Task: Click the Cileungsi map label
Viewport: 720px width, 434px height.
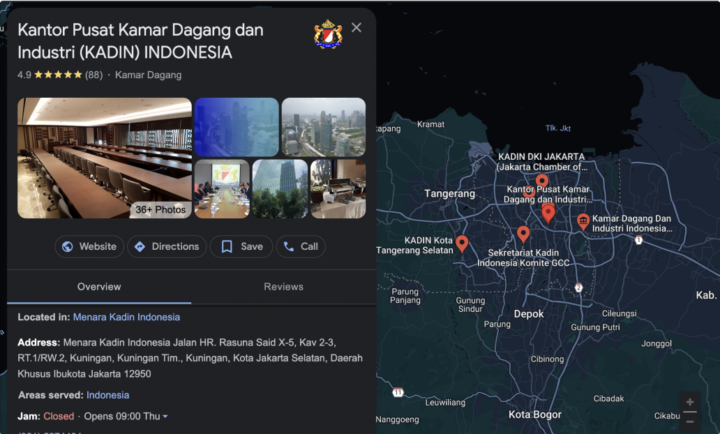Action: [619, 314]
